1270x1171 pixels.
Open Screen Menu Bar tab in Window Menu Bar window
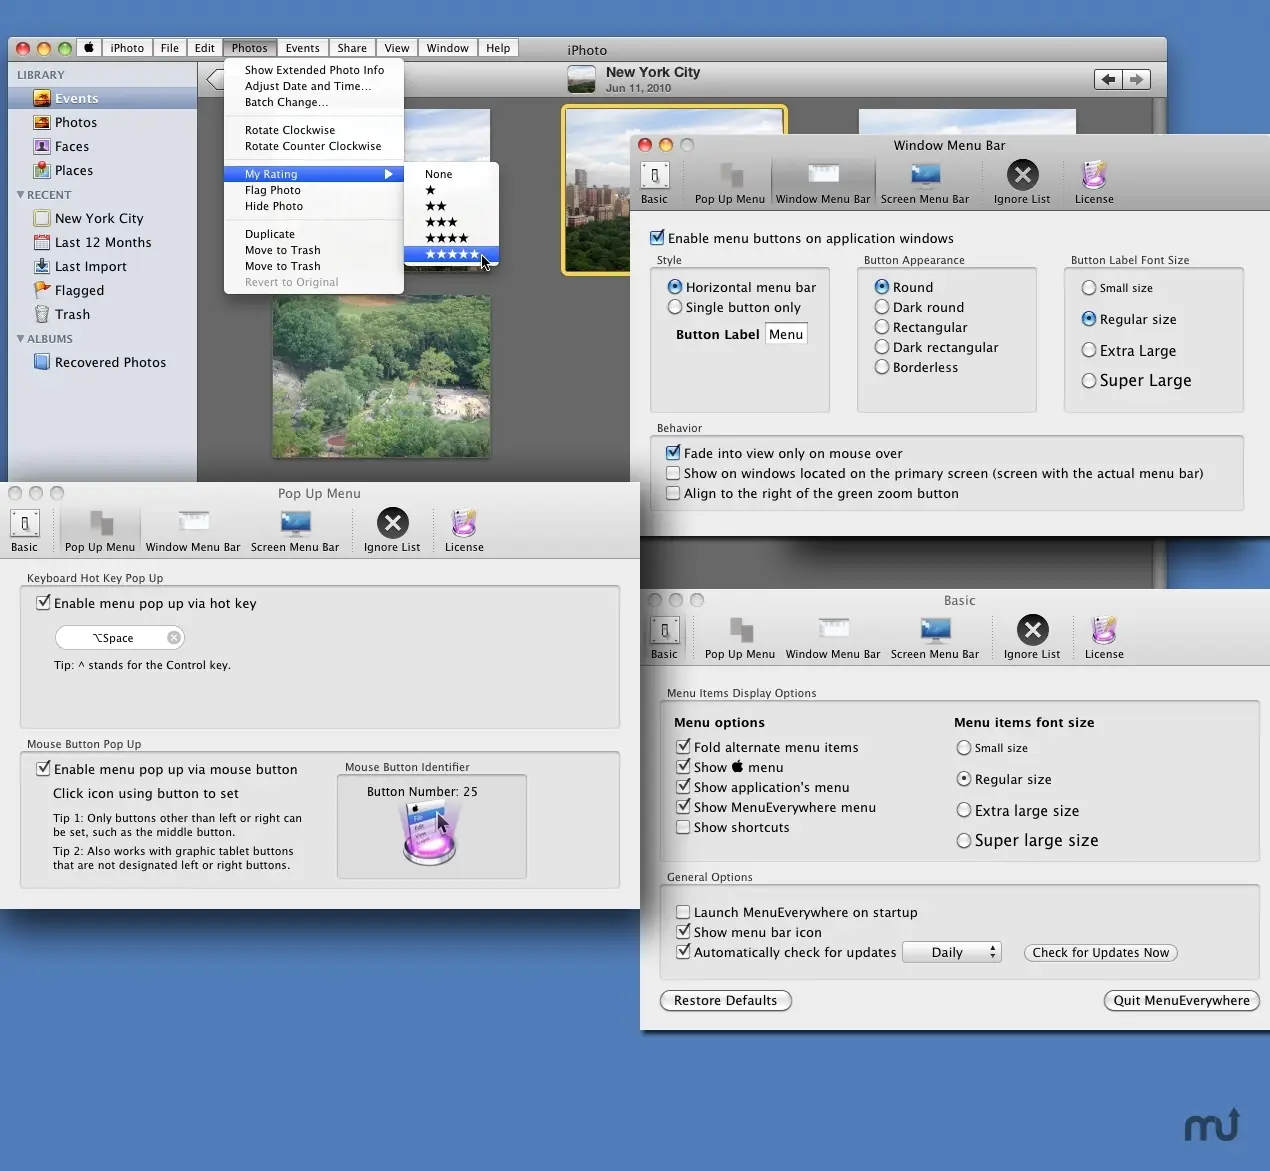pos(925,183)
